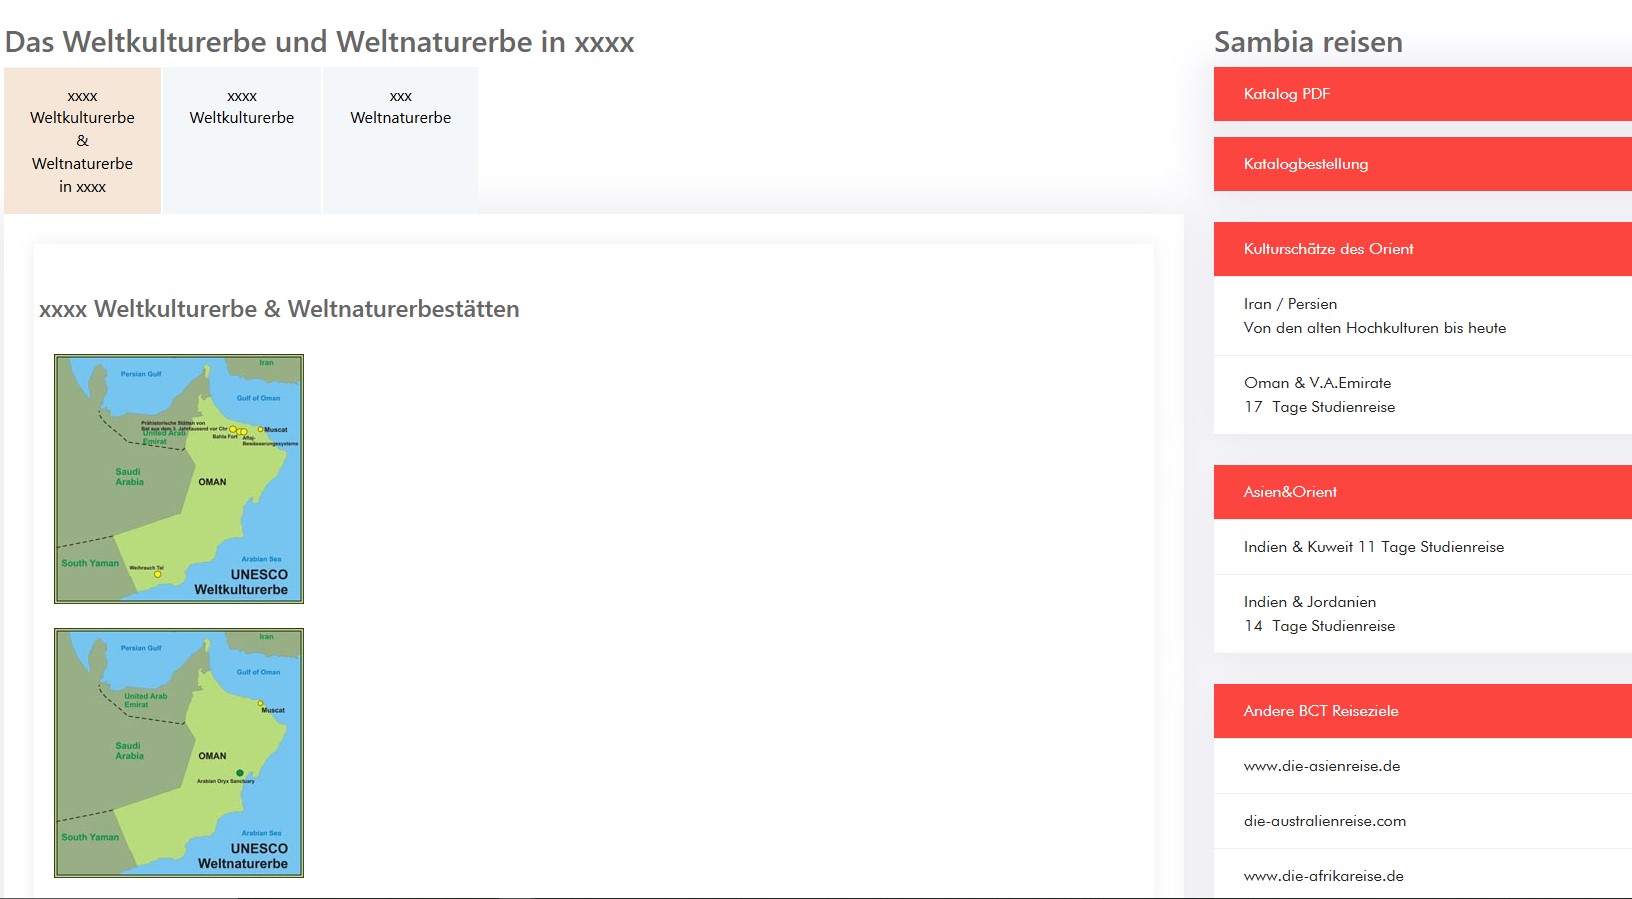Open the Weltkulturerbe & Weltnaturerbe tab

point(82,141)
